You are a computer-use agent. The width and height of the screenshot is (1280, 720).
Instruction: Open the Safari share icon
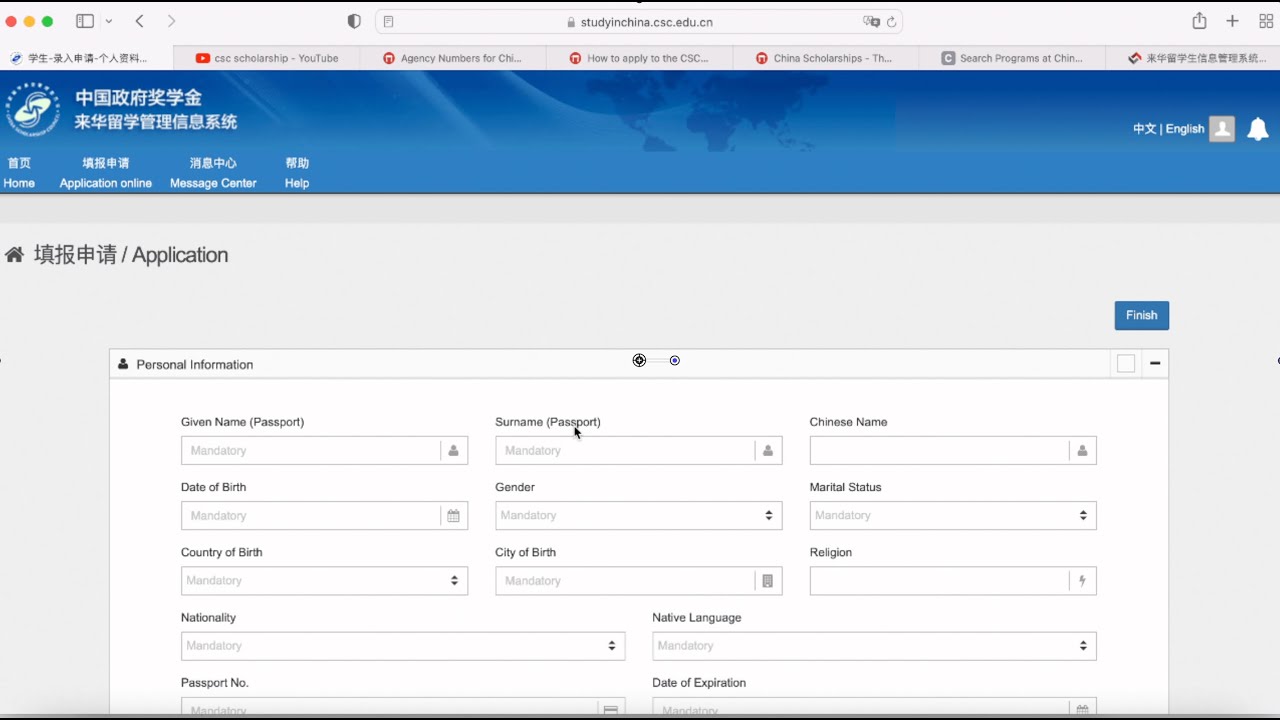click(1199, 21)
